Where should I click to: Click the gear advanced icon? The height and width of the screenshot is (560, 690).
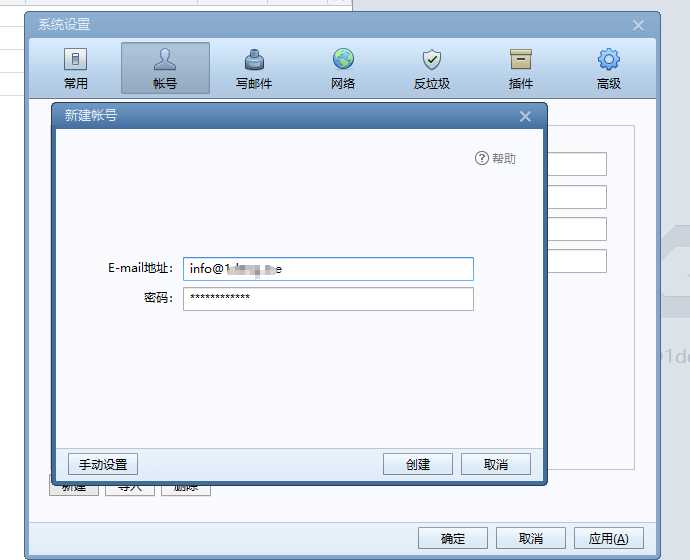[609, 59]
